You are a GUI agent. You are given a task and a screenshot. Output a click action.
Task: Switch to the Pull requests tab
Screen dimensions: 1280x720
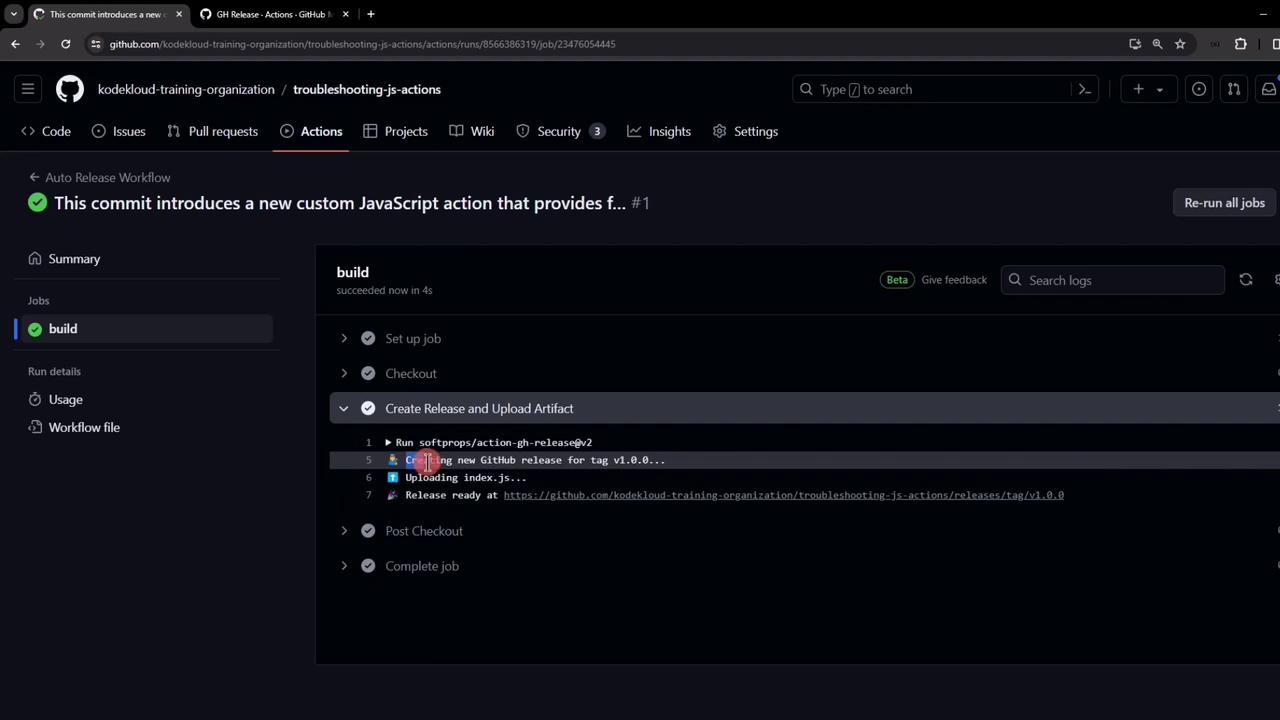point(212,131)
